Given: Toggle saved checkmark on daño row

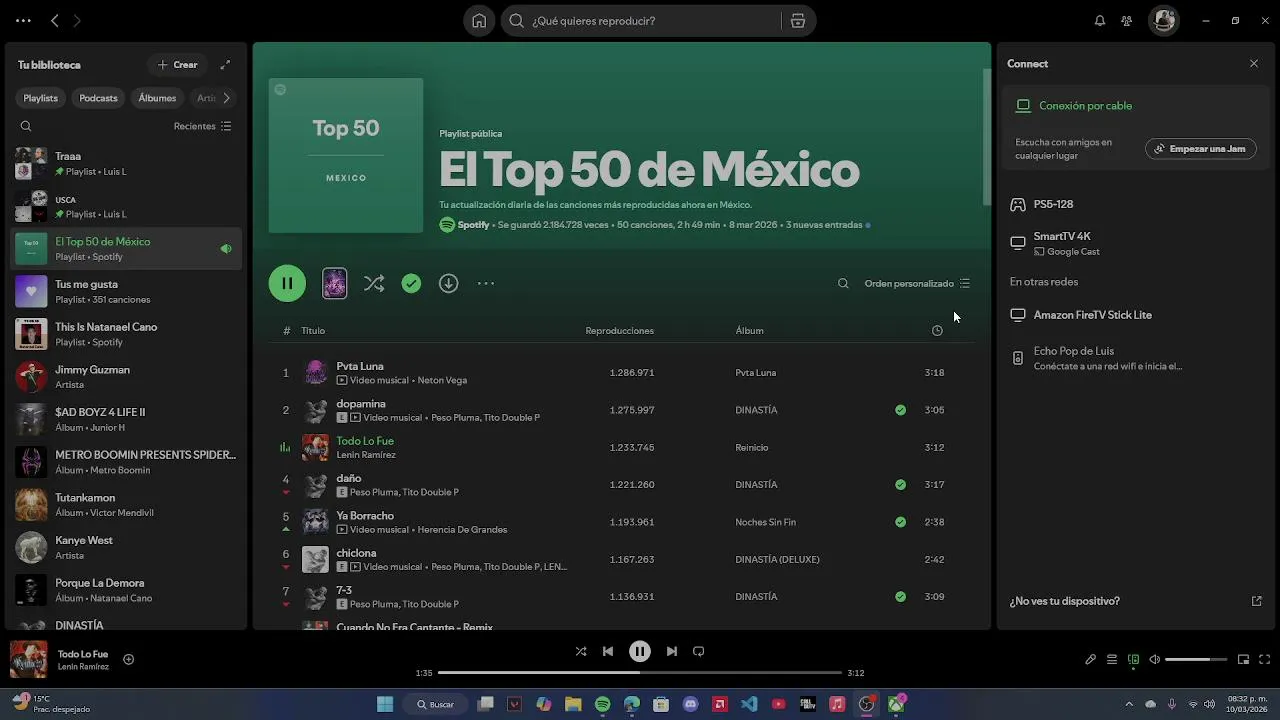Looking at the screenshot, I should coord(901,485).
